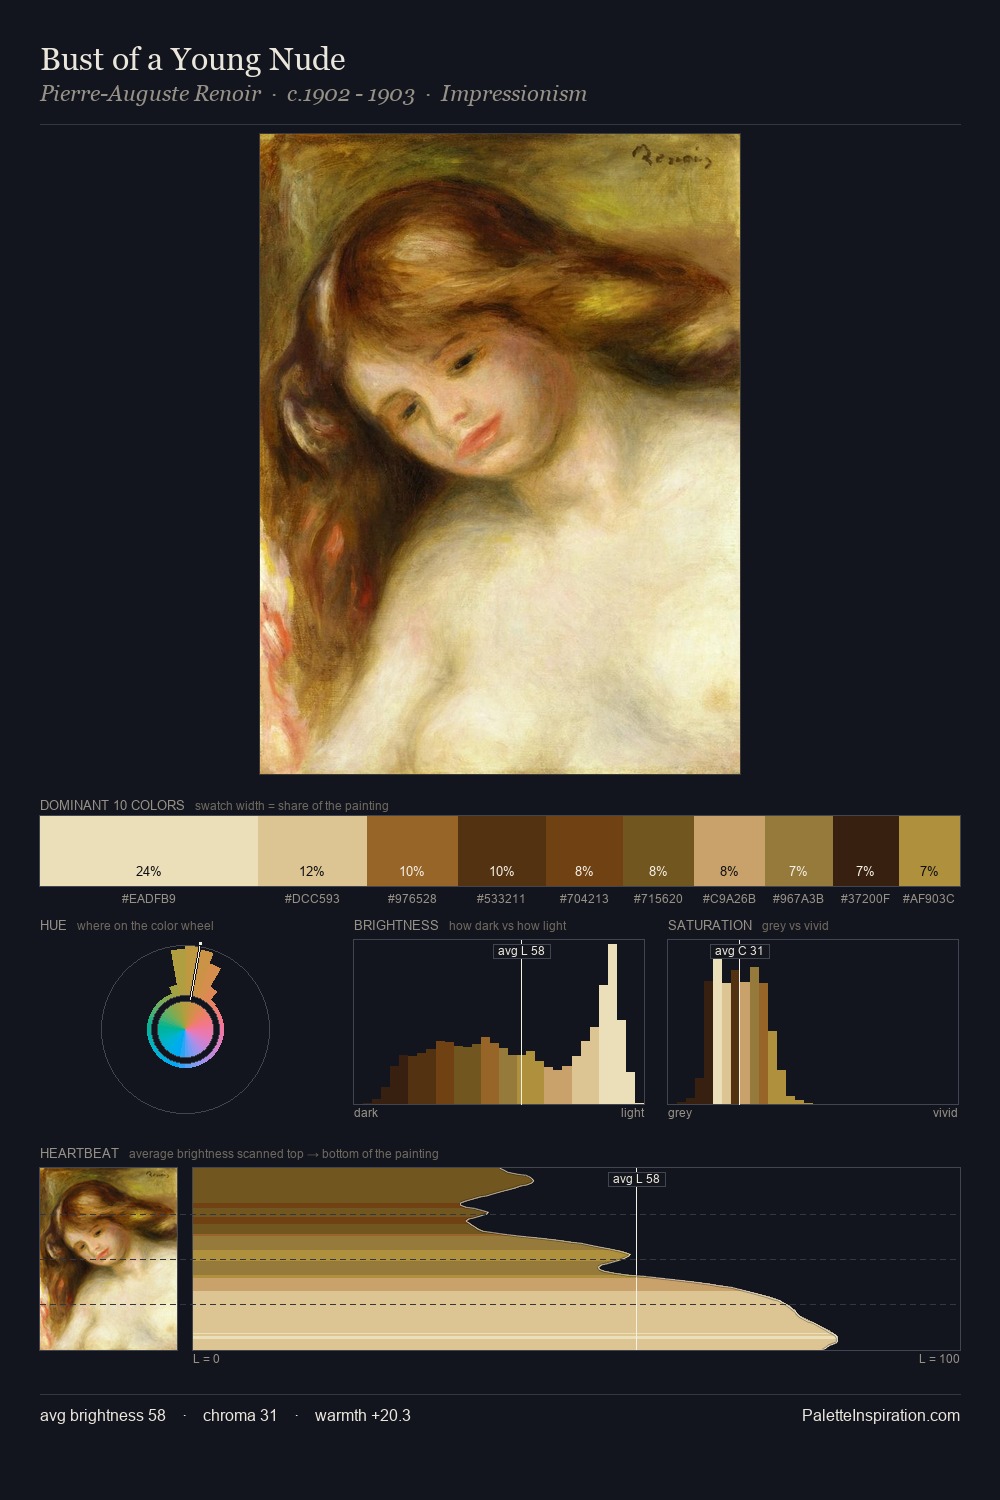This screenshot has height=1500, width=1000.
Task: Choose the #533211 dark brown swatch
Action: tap(502, 851)
